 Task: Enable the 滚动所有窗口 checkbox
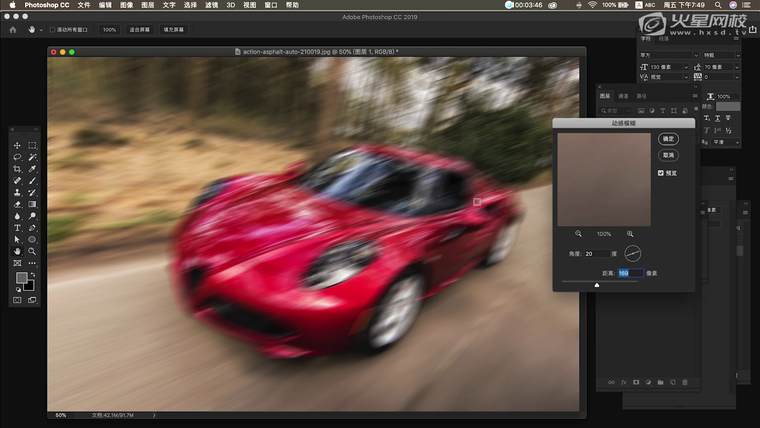(53, 30)
